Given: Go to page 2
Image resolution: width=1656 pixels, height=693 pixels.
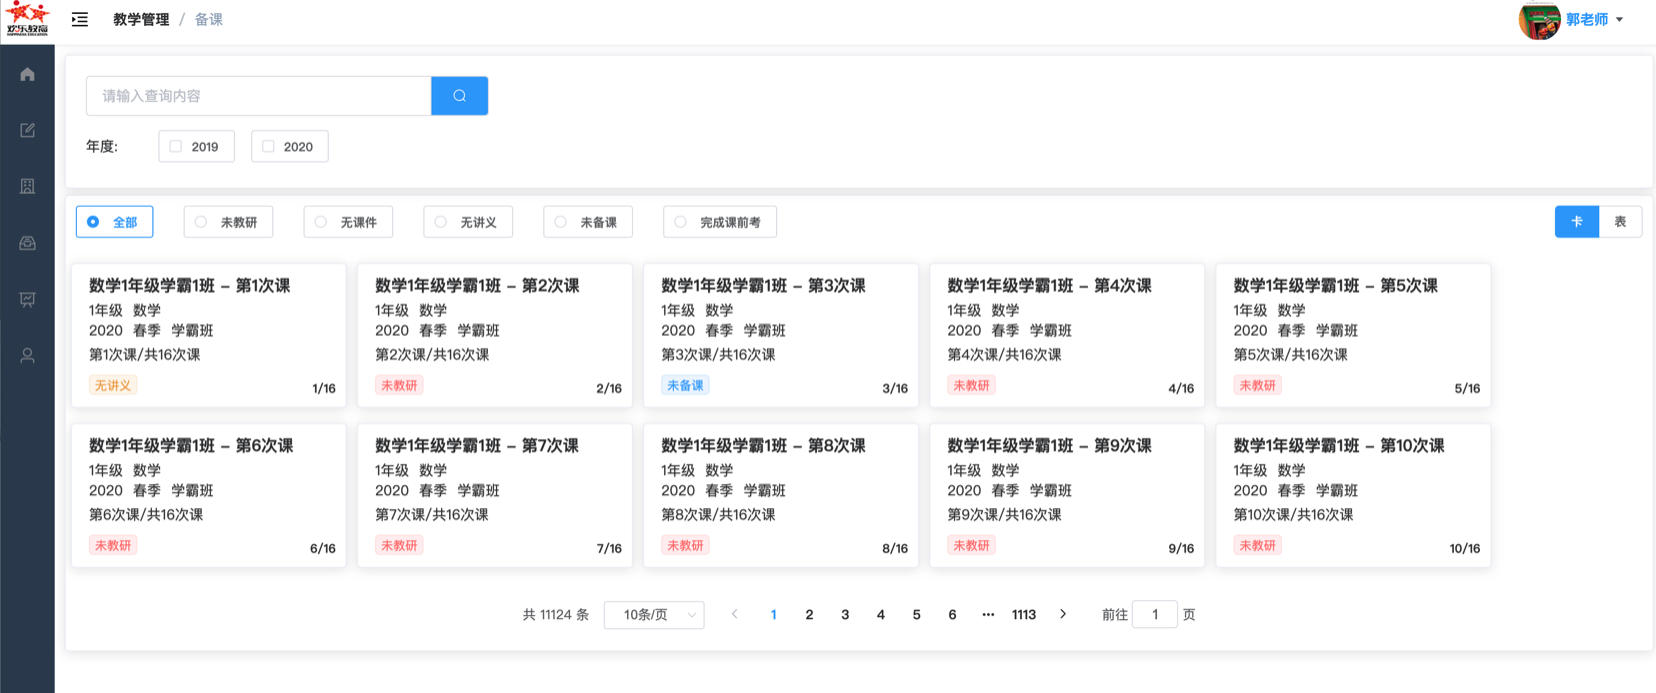Looking at the screenshot, I should (x=809, y=614).
